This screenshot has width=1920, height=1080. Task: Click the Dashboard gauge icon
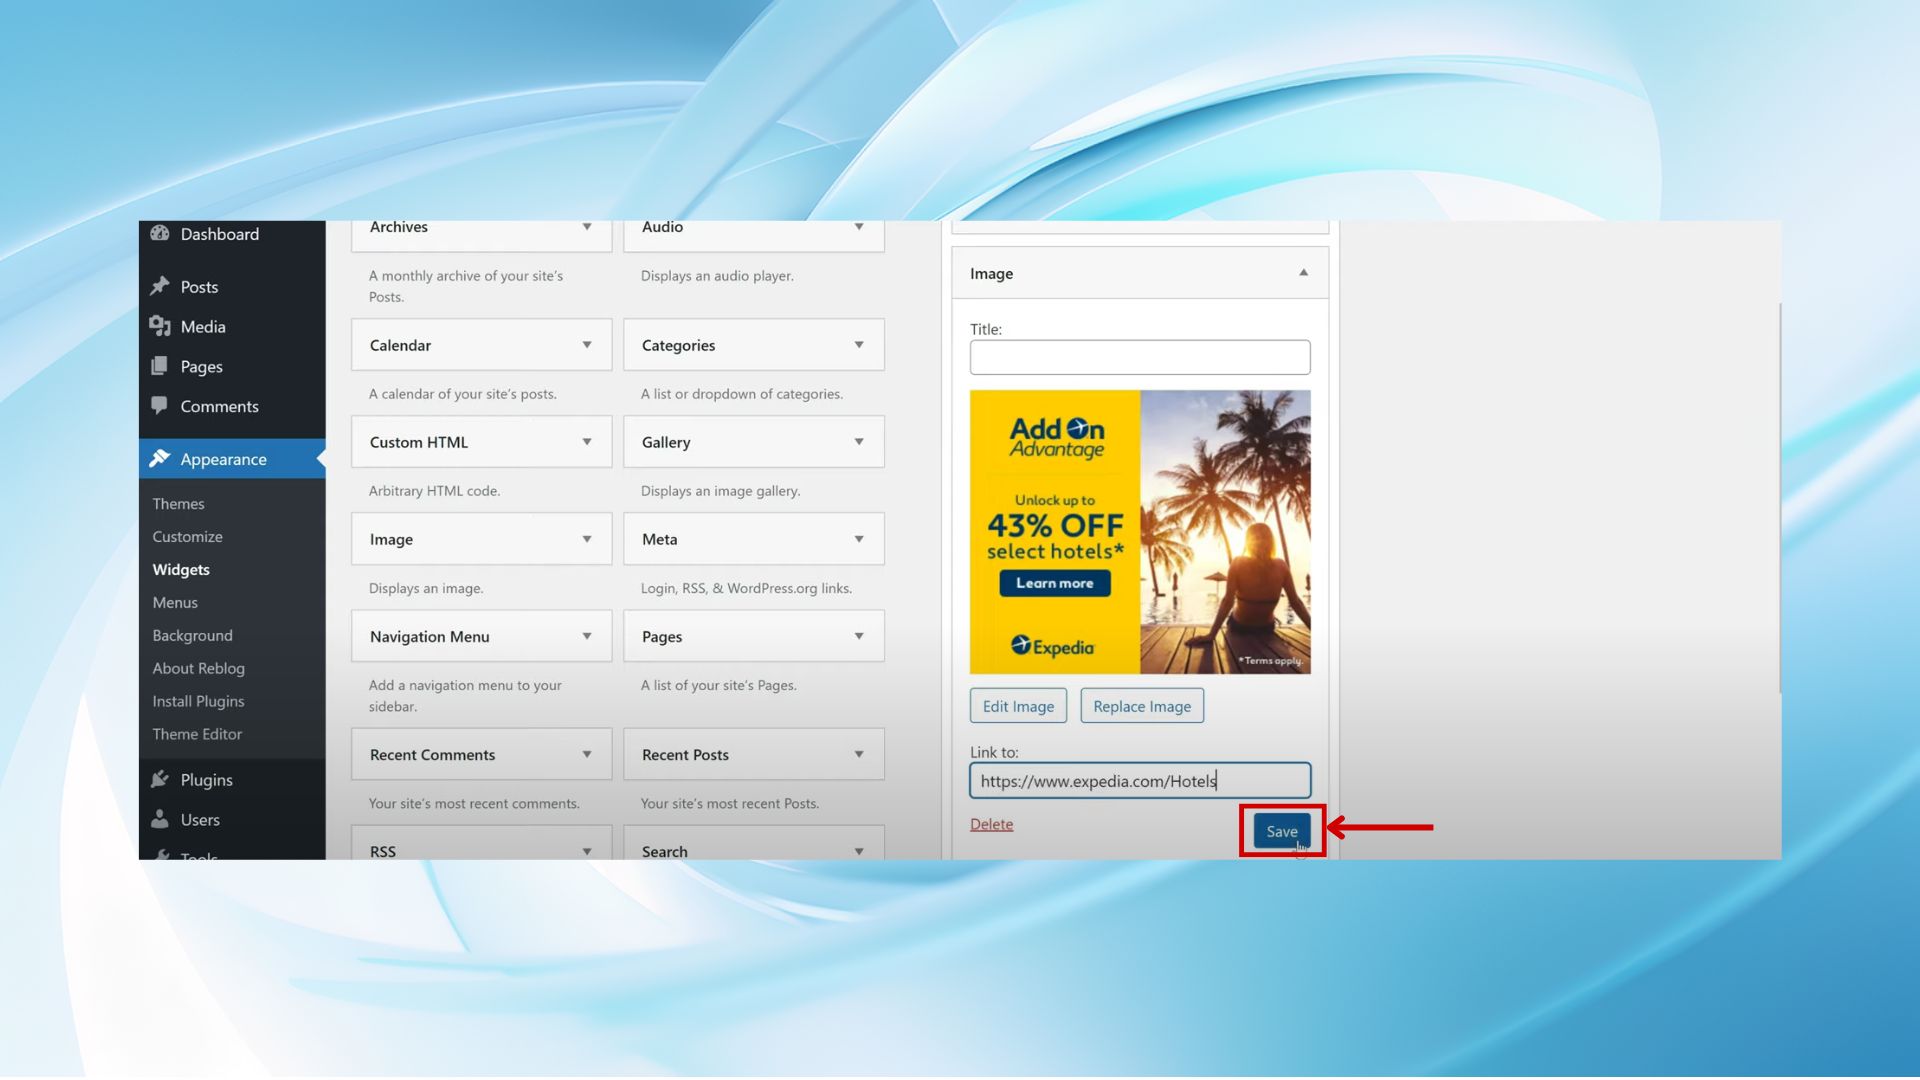[160, 233]
